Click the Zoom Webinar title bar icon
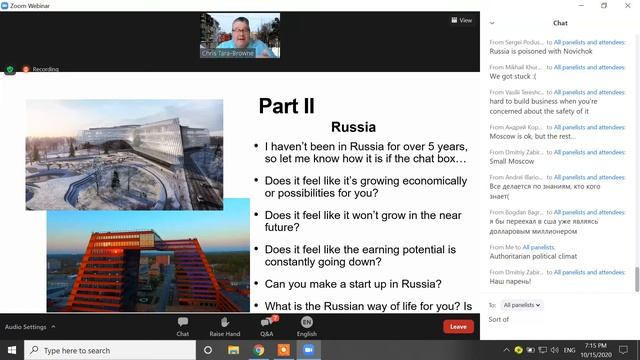The image size is (640, 360). 4,6
